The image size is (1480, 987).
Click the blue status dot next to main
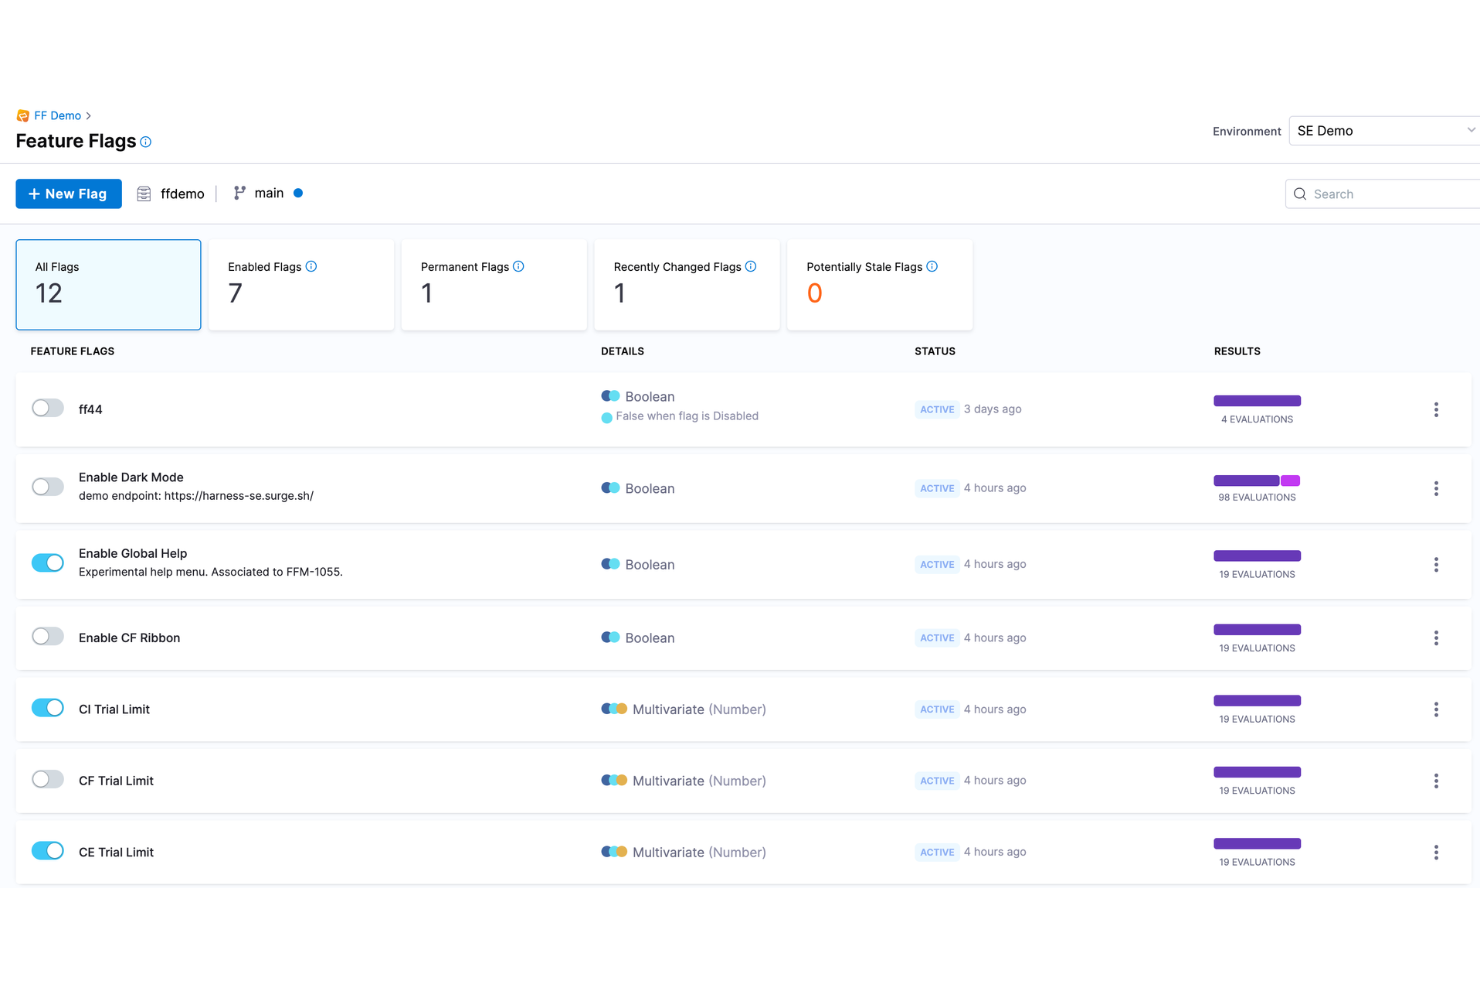pyautogui.click(x=298, y=193)
